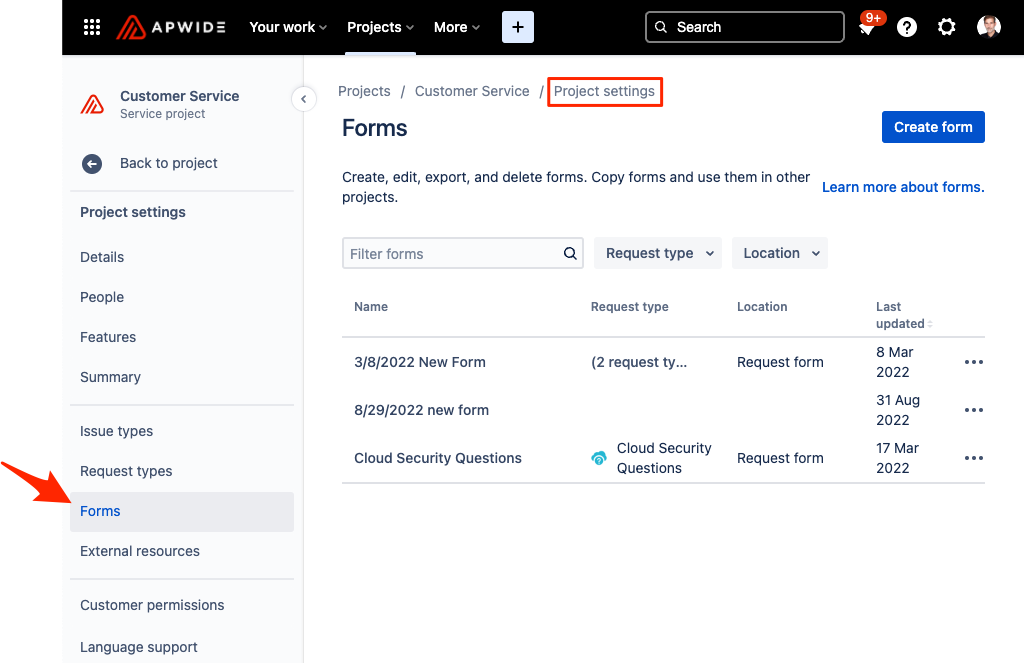The image size is (1024, 663).
Task: Click the Cloud Security Questions request type icon
Action: [598, 458]
